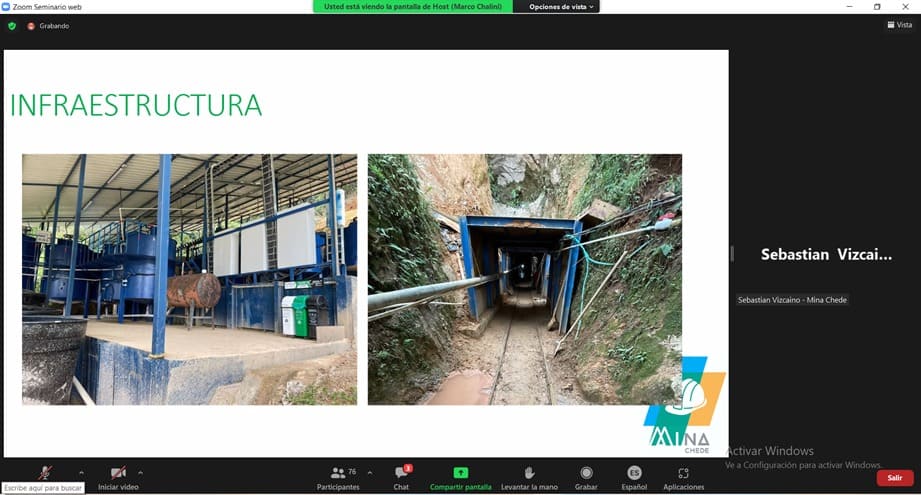
Task: Click the green encryption shield icon
Action: (x=12, y=26)
